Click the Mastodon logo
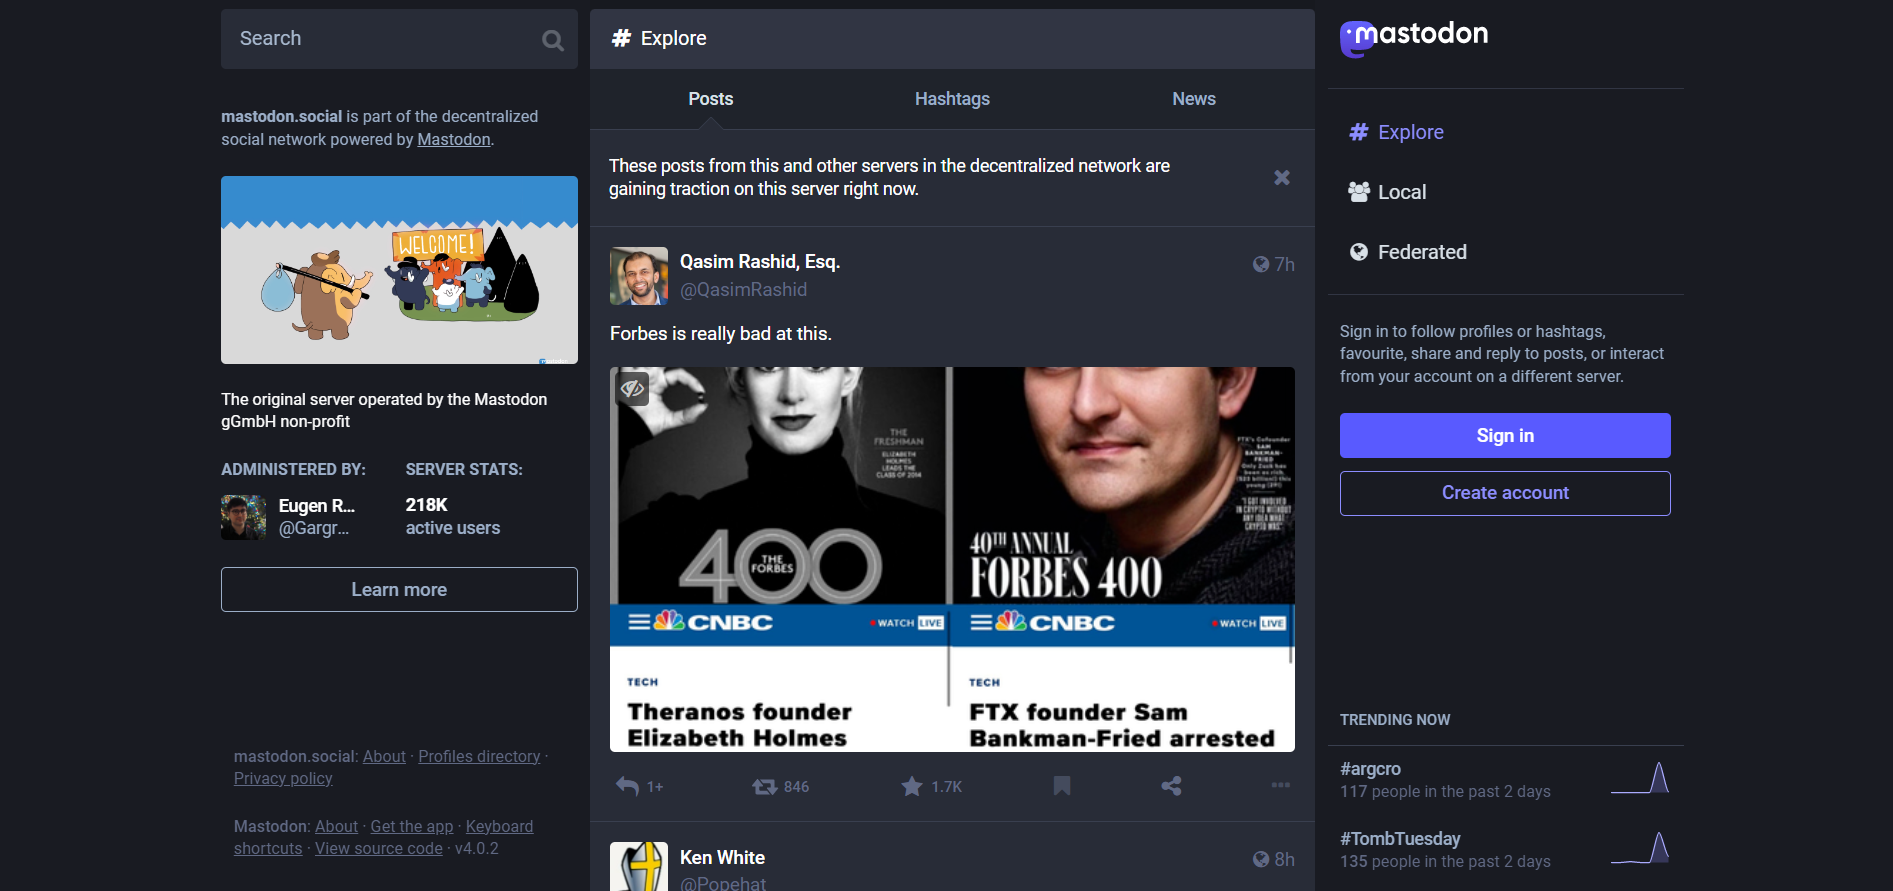This screenshot has height=891, width=1893. pyautogui.click(x=1414, y=38)
